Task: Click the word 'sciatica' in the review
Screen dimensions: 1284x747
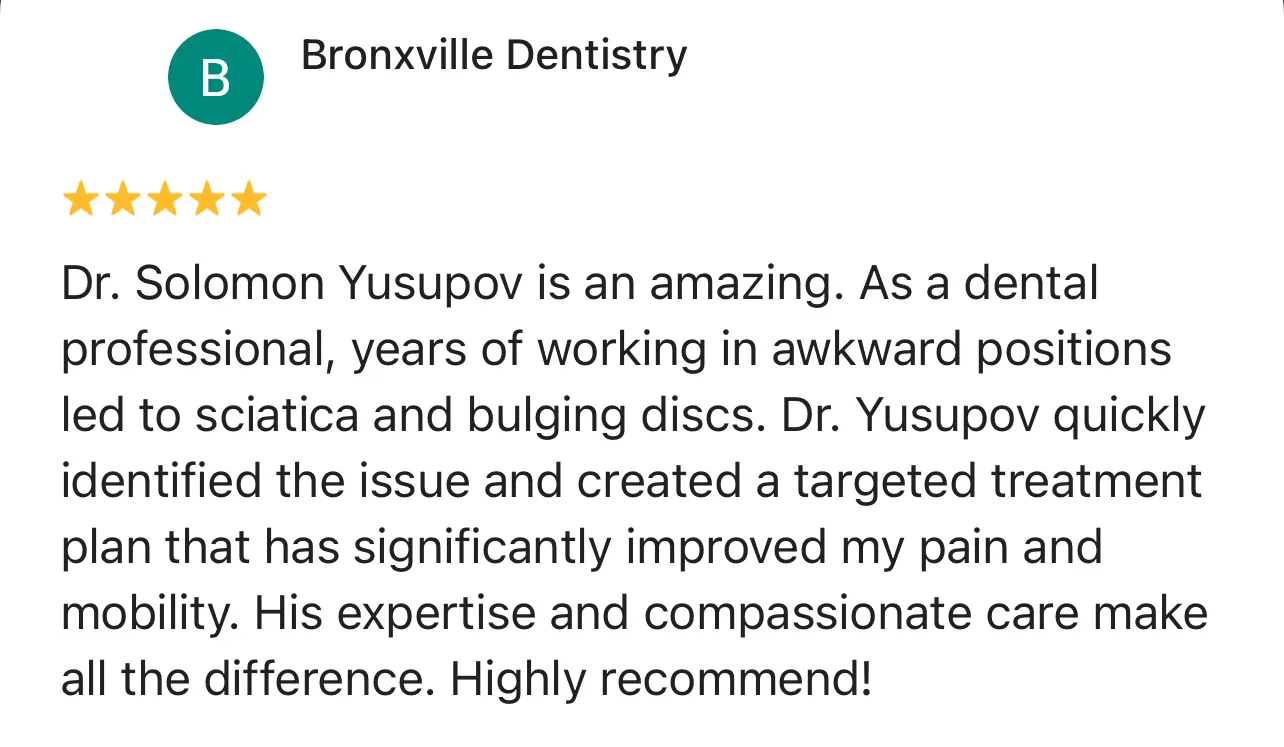Action: pos(276,417)
